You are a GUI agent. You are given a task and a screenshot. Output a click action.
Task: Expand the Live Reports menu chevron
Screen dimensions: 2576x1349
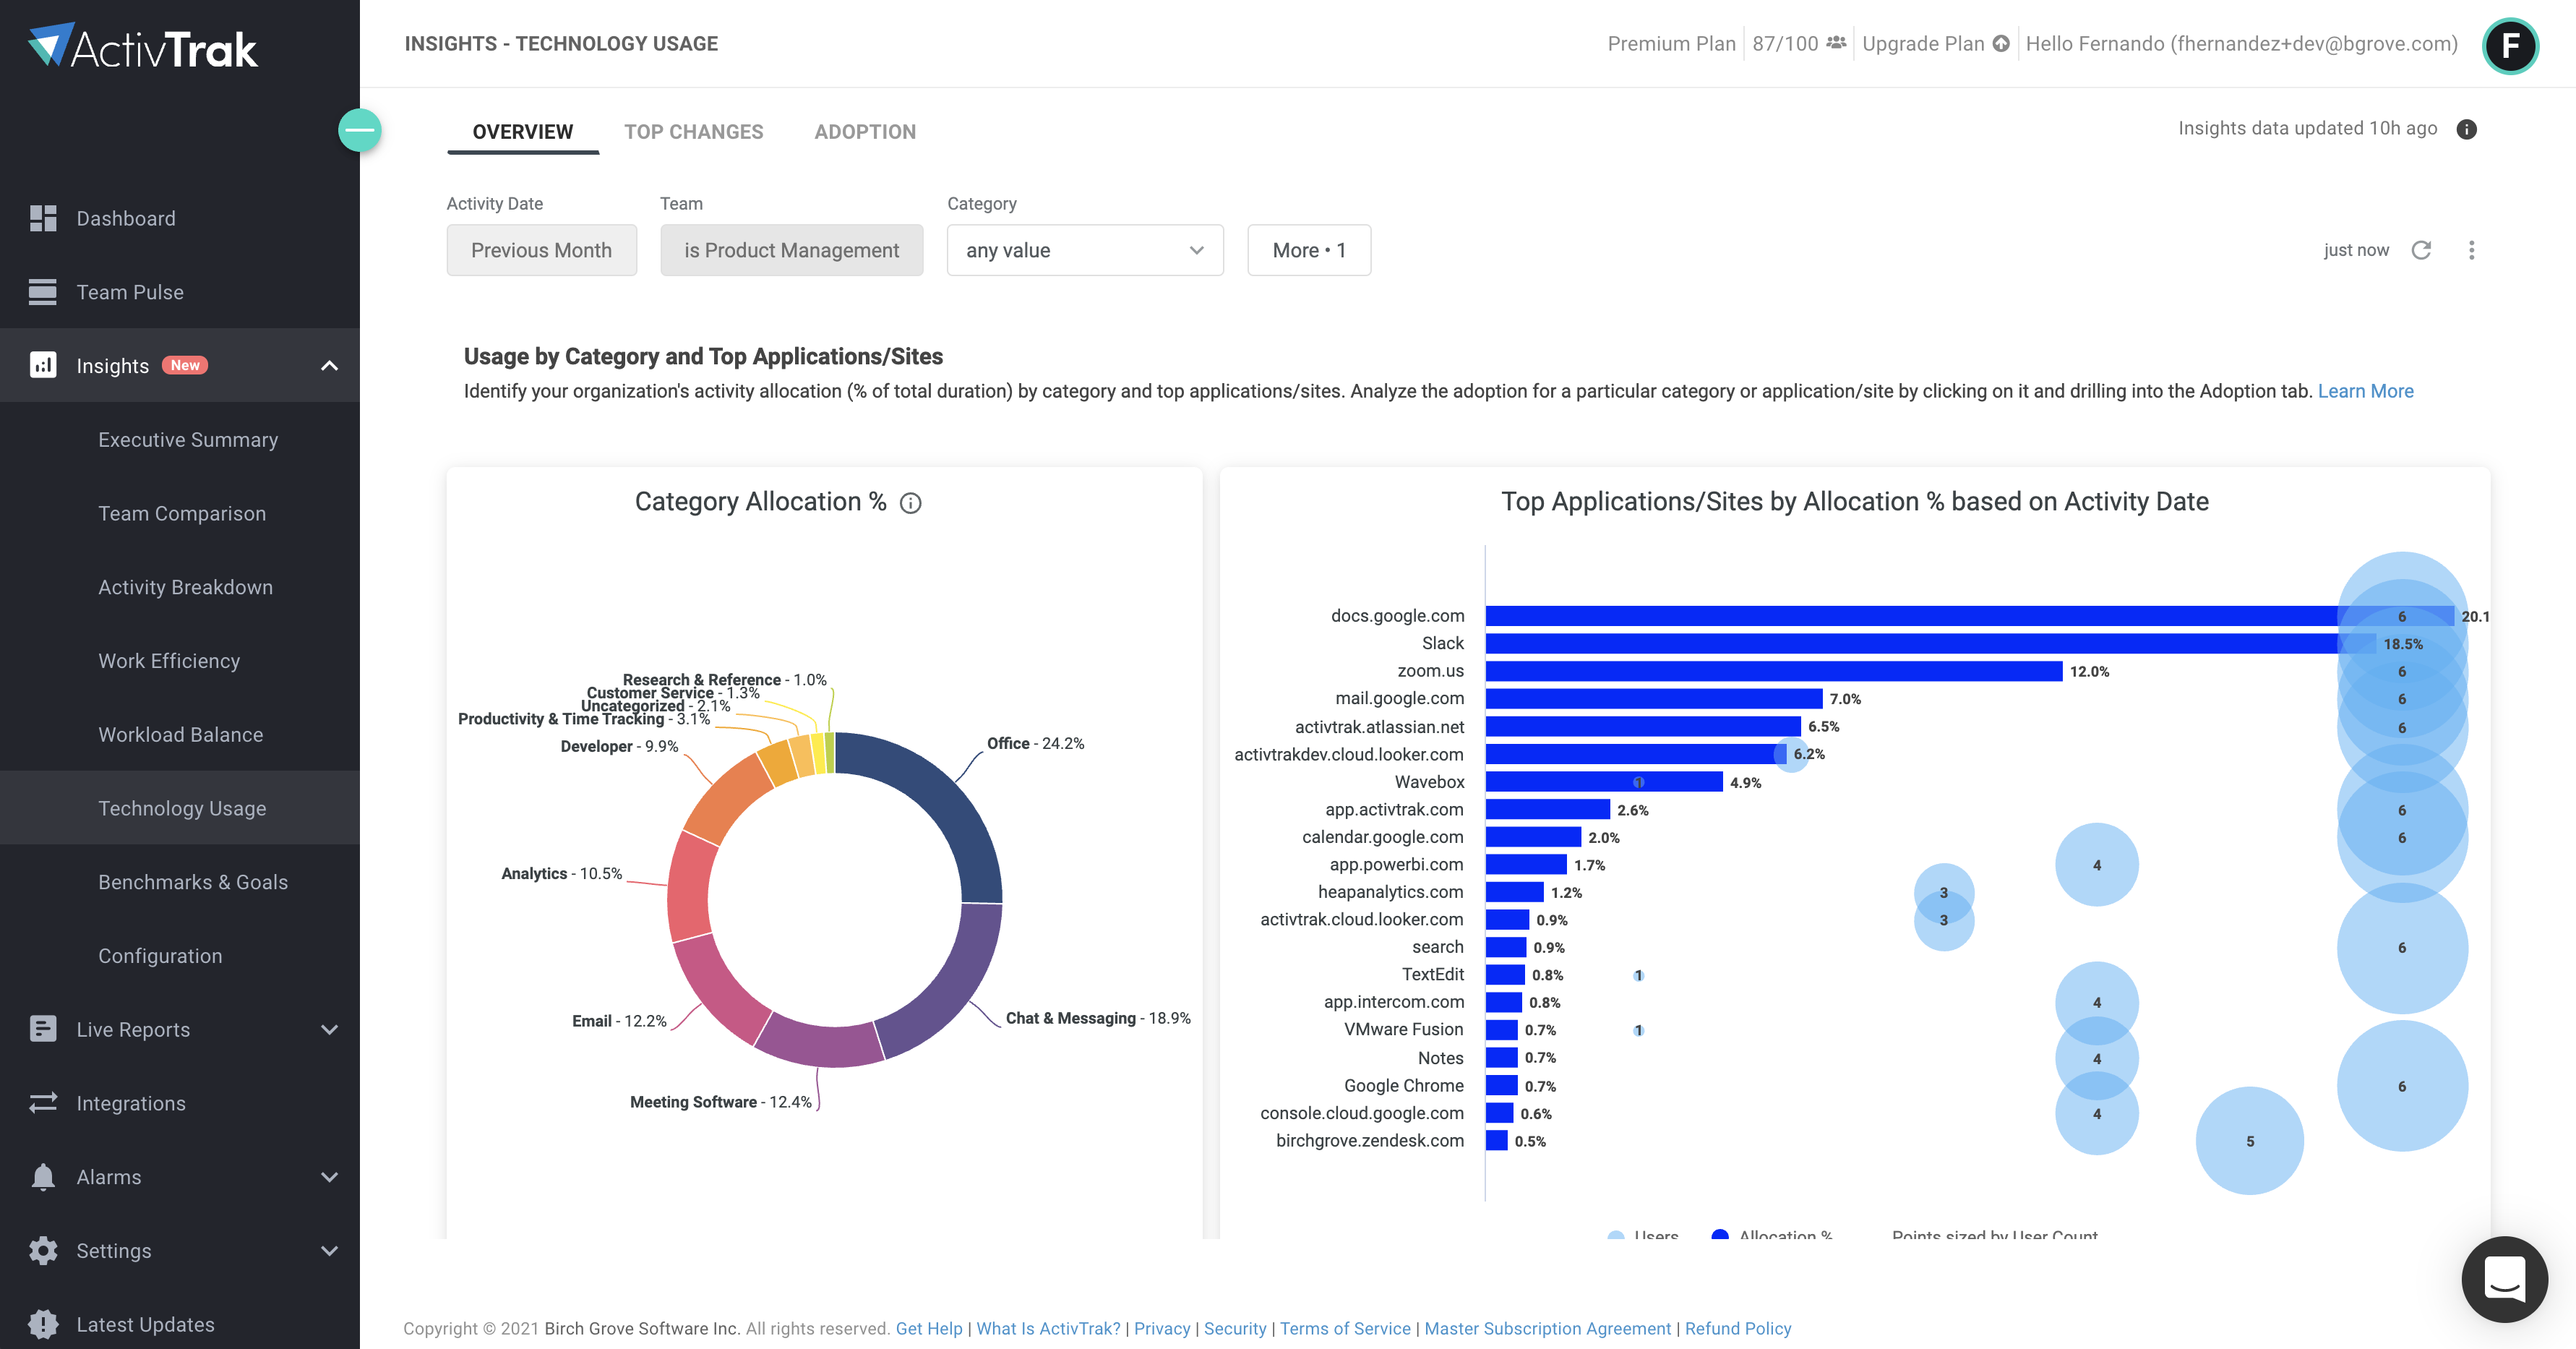[x=329, y=1030]
